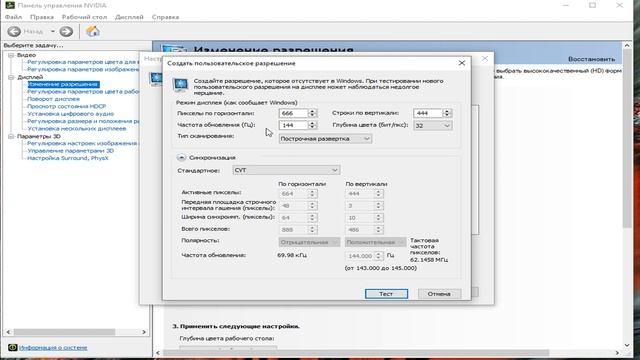Click the task panel scroll-right arrow
Viewport: 640px width, 360px height.
tap(144, 332)
